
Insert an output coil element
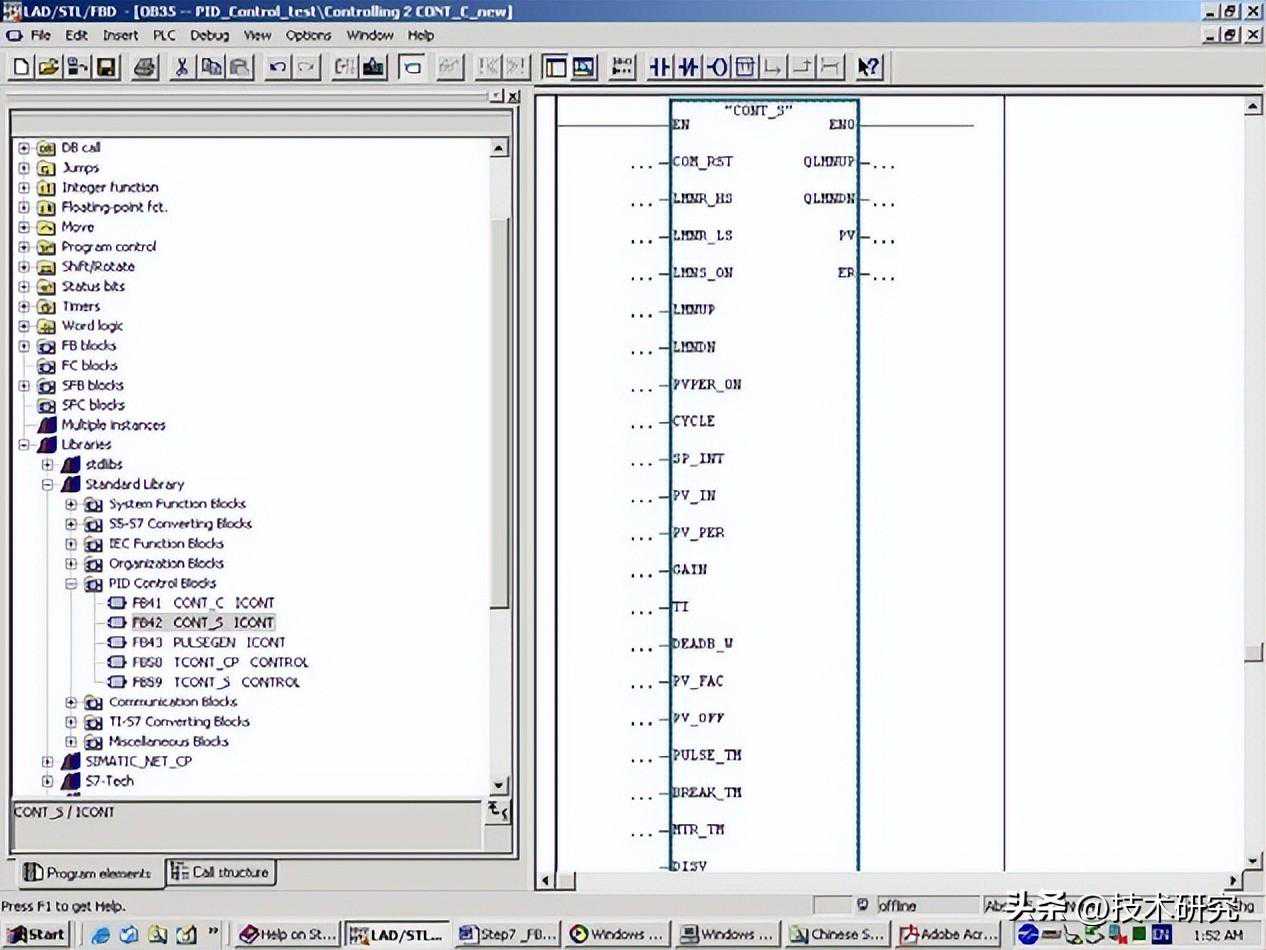tap(717, 67)
